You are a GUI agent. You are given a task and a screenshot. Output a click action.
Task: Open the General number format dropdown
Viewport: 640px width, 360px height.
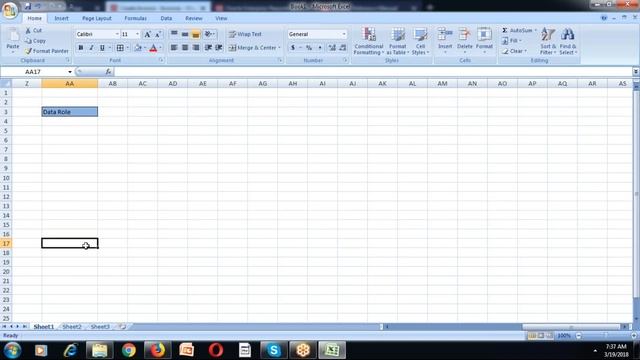click(344, 34)
